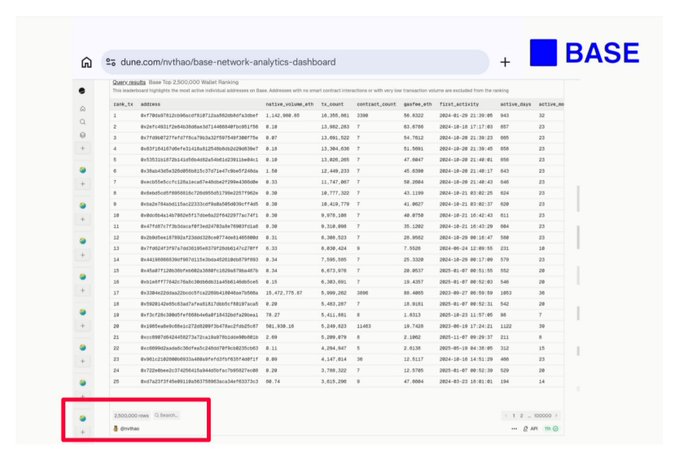Click the 2,500,000 rows label
The height and width of the screenshot is (467, 679).
point(131,415)
